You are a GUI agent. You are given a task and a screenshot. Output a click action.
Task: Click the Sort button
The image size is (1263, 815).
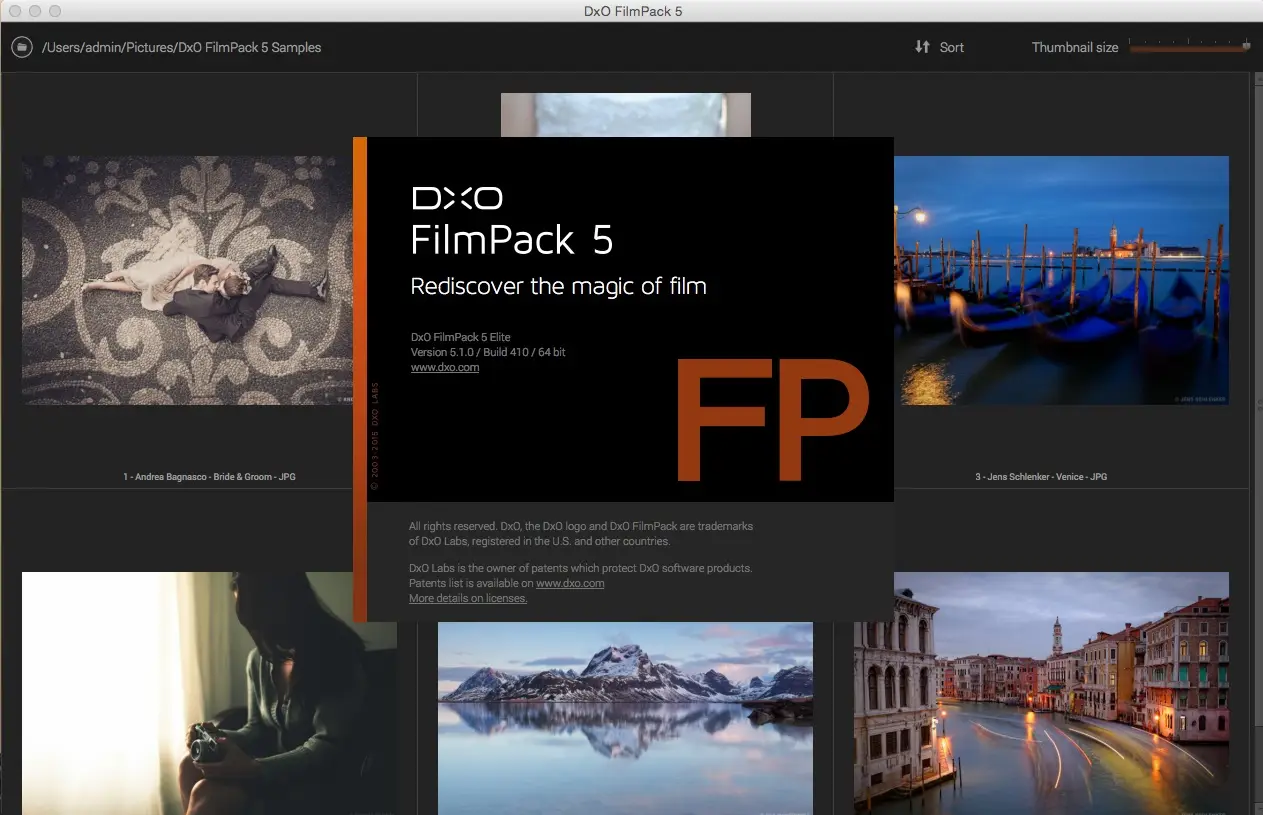click(x=939, y=47)
